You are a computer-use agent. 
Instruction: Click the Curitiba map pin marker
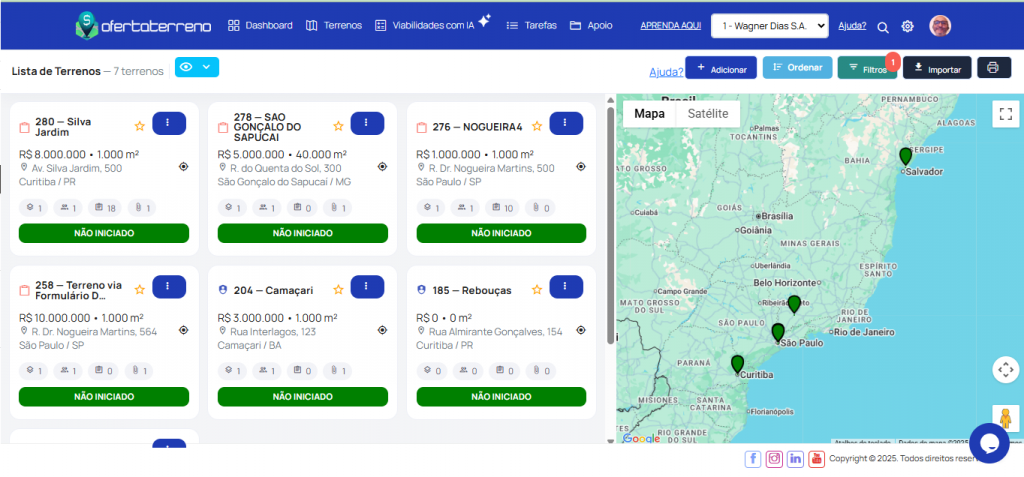pyautogui.click(x=737, y=364)
